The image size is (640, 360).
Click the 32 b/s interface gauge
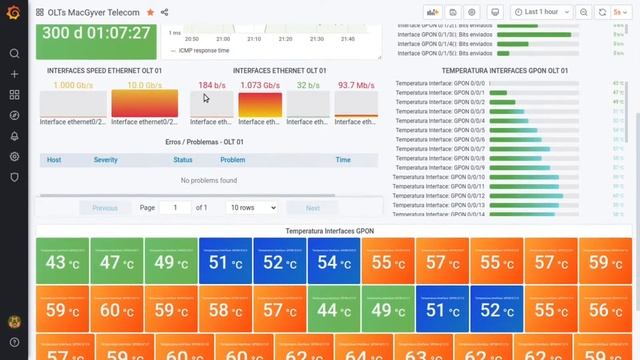[x=308, y=104]
